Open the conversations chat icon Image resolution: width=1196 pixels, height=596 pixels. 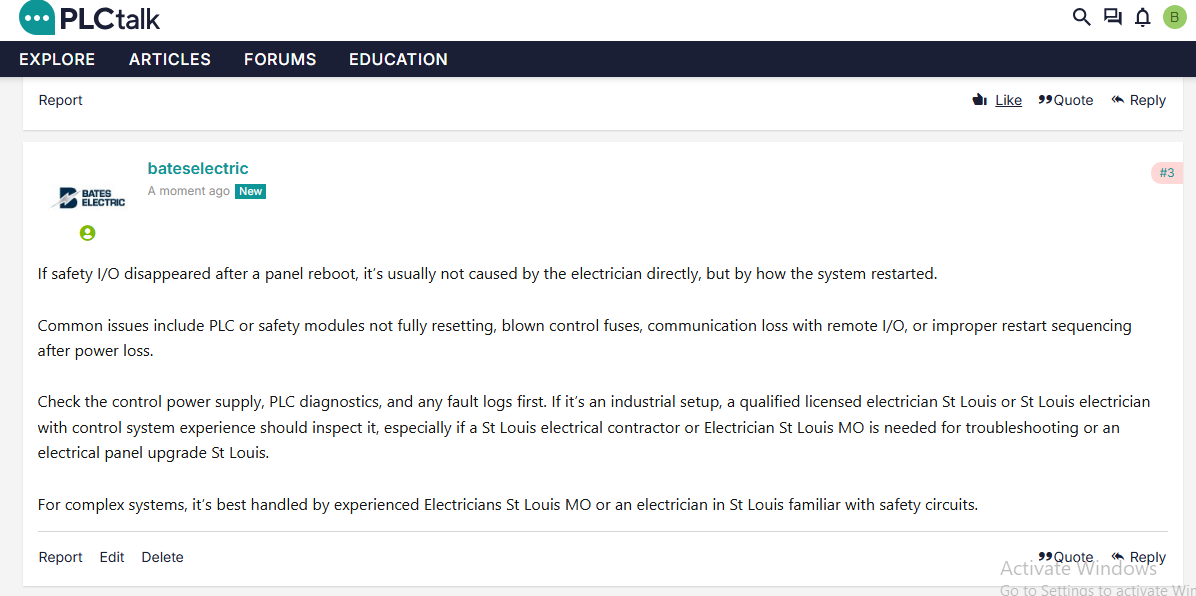click(x=1113, y=18)
